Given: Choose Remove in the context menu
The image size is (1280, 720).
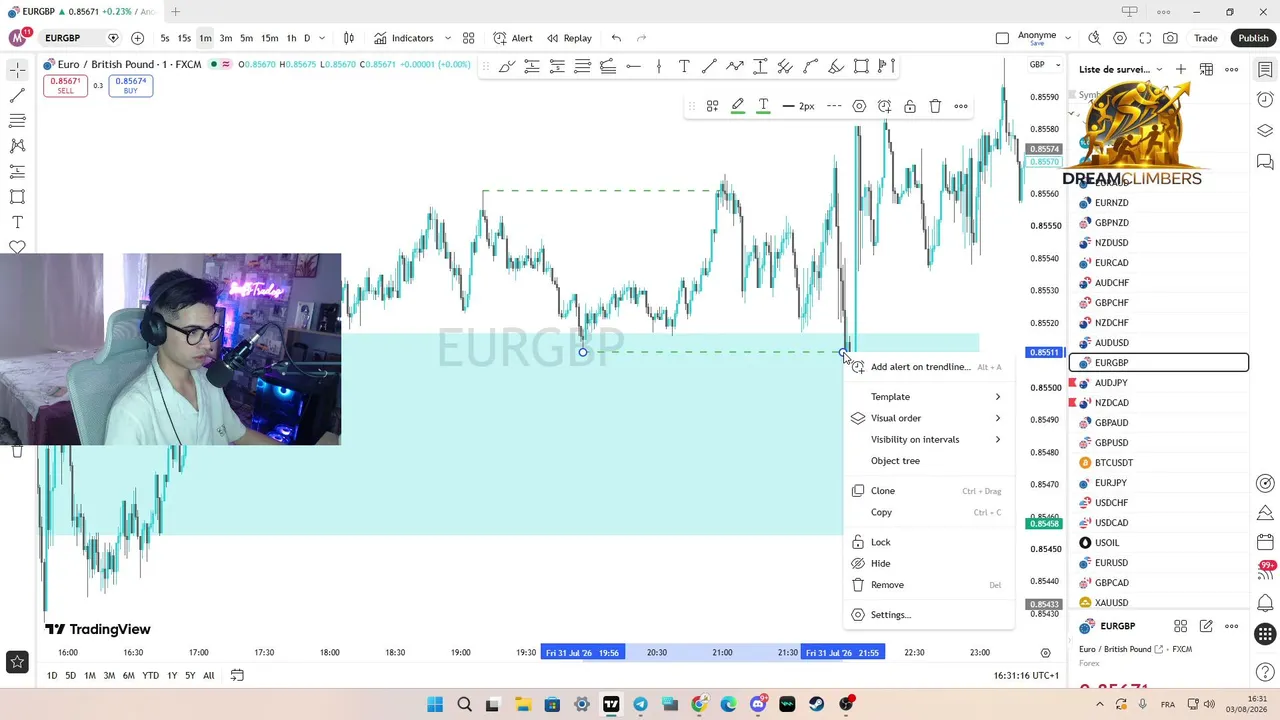Looking at the screenshot, I should (x=929, y=585).
